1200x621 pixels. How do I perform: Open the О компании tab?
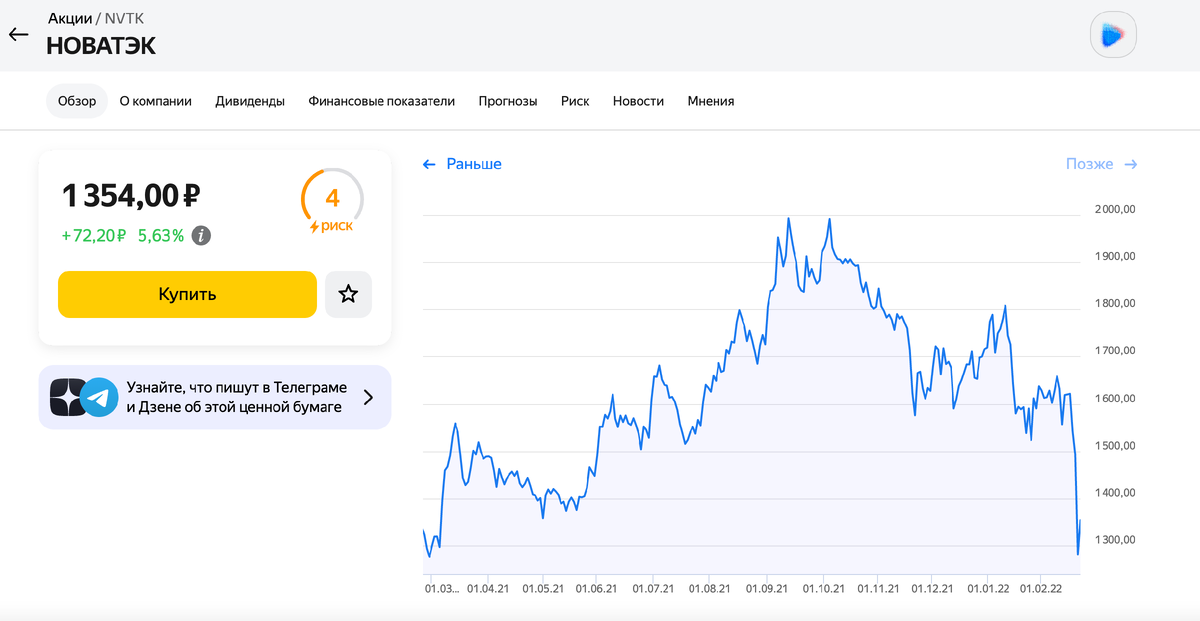click(x=156, y=101)
